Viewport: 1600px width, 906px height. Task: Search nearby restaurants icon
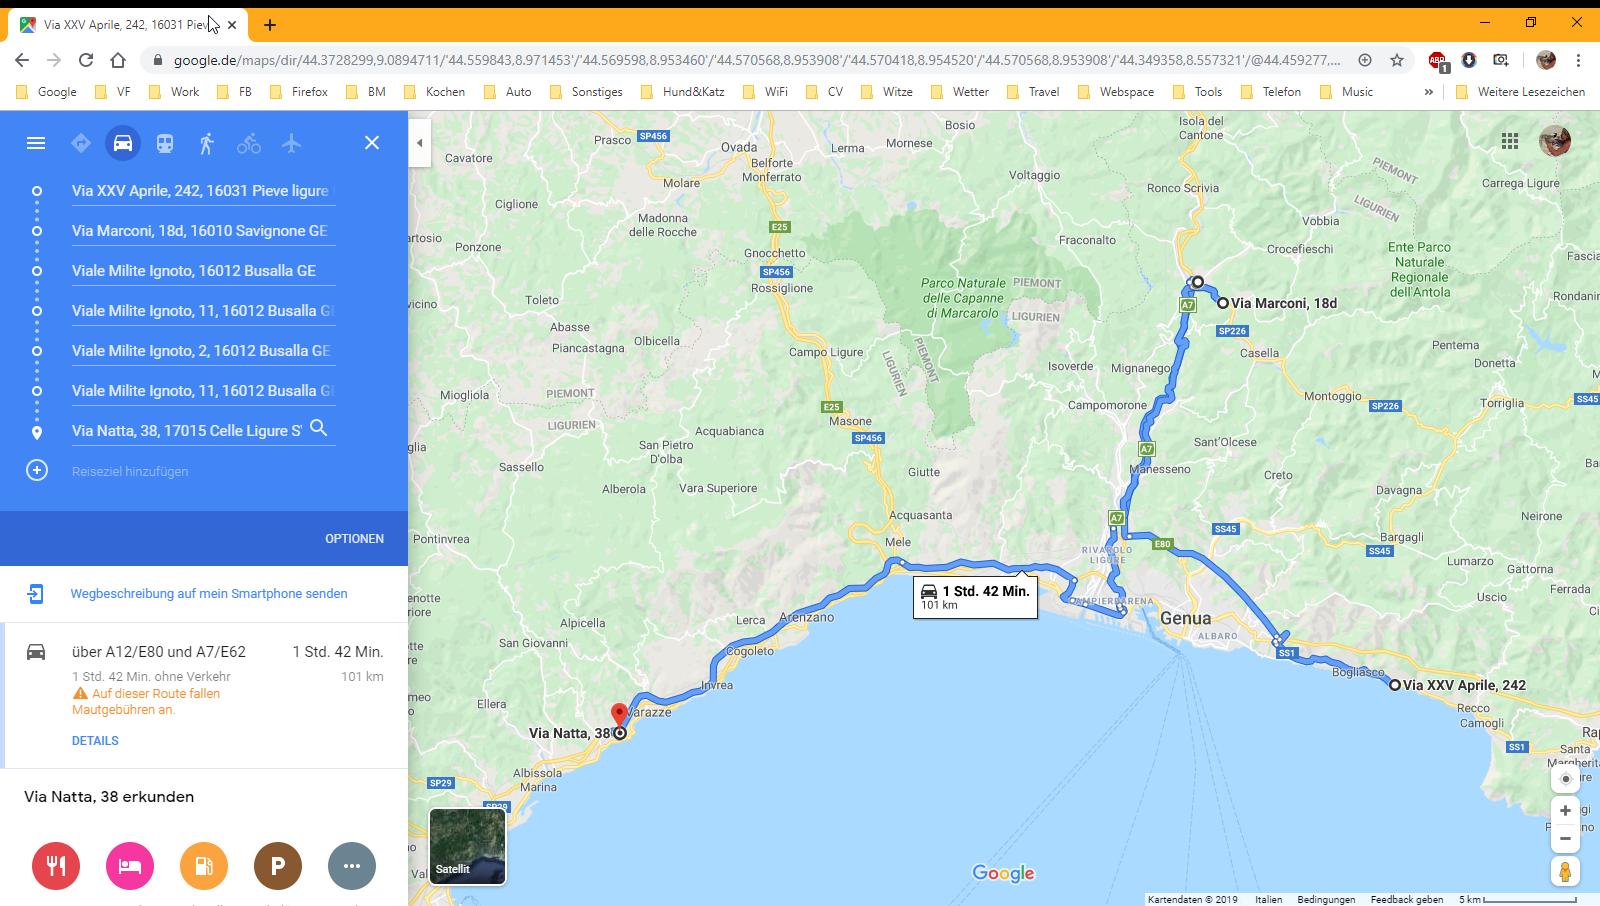coord(56,866)
